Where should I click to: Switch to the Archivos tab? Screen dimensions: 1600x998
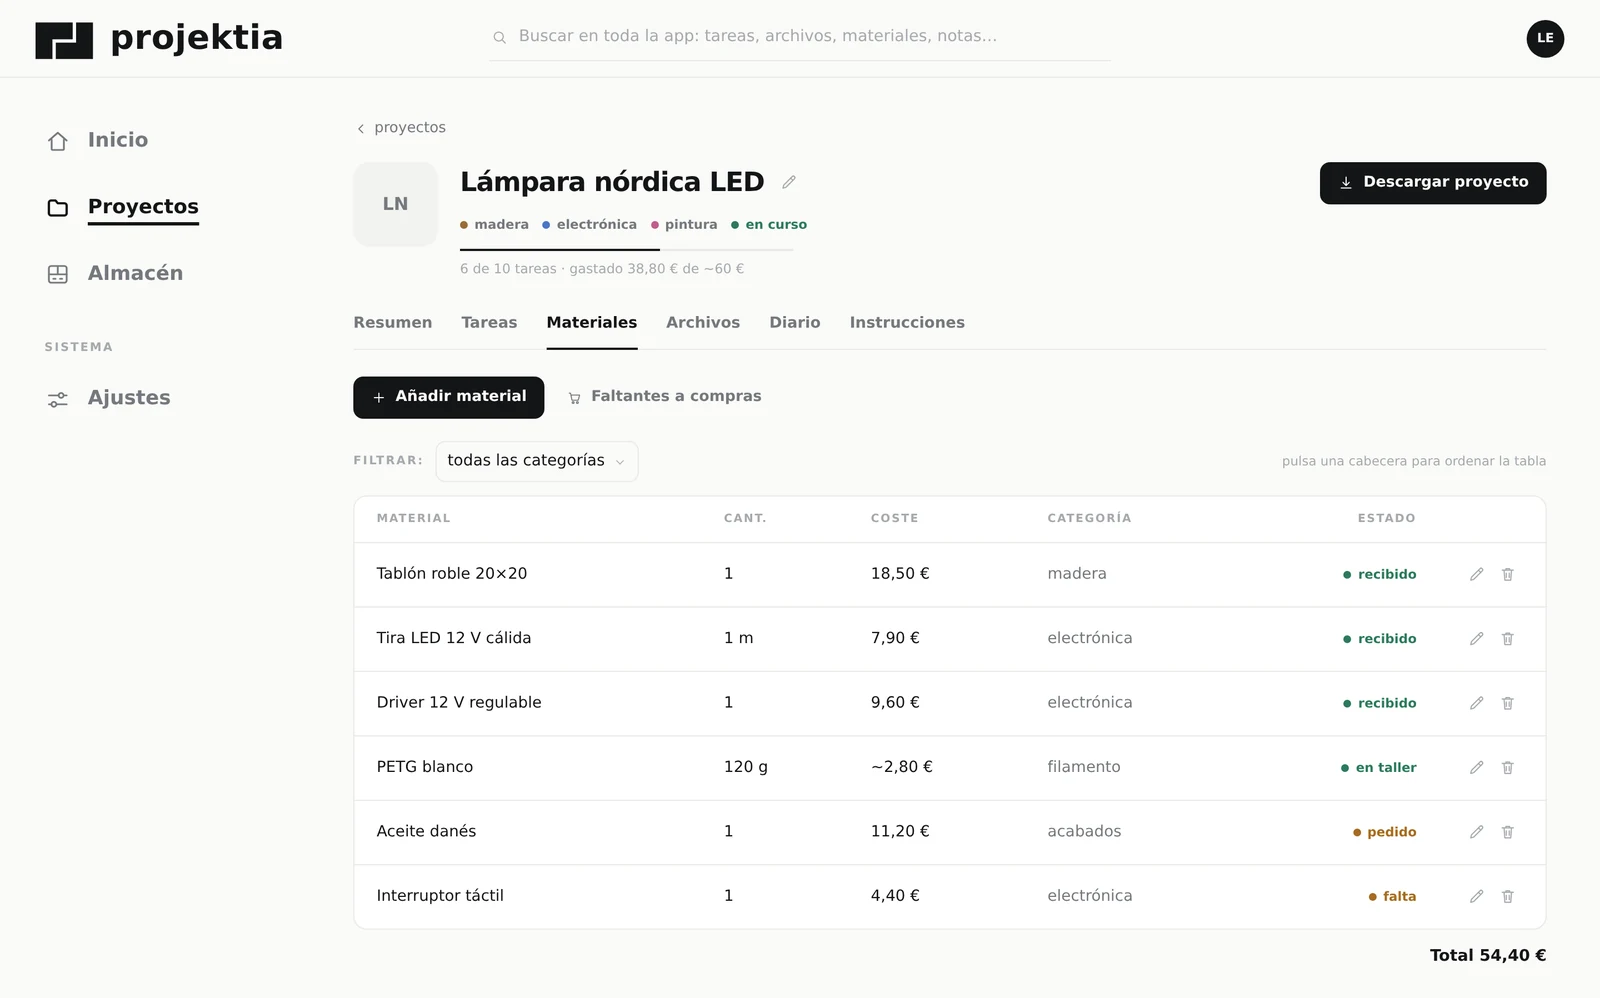click(x=703, y=322)
